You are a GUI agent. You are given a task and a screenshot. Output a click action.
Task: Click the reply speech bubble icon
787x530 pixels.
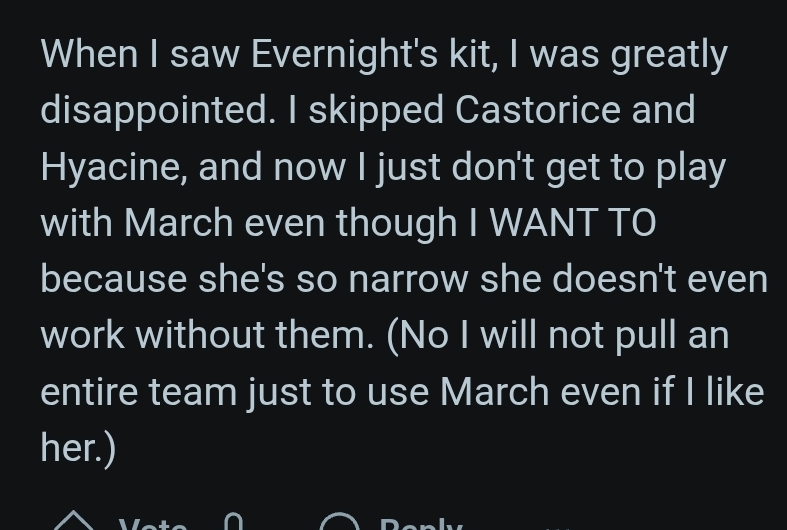coord(339,523)
